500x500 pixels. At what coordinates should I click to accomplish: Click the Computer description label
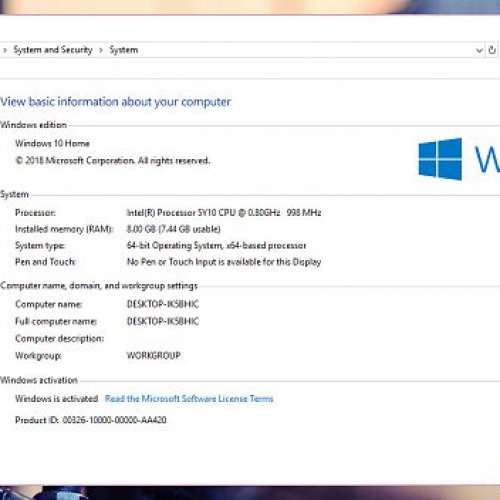pyautogui.click(x=59, y=339)
